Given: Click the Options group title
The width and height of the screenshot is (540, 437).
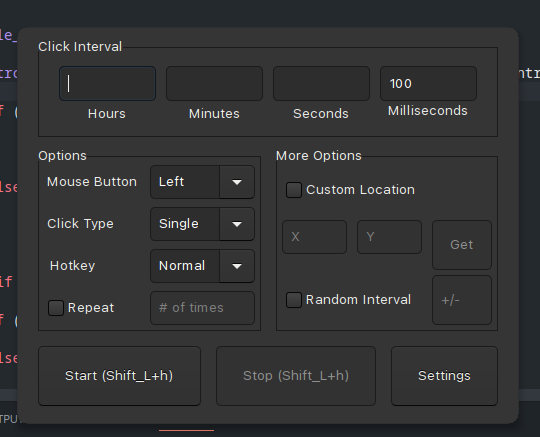Looking at the screenshot, I should (62, 156).
